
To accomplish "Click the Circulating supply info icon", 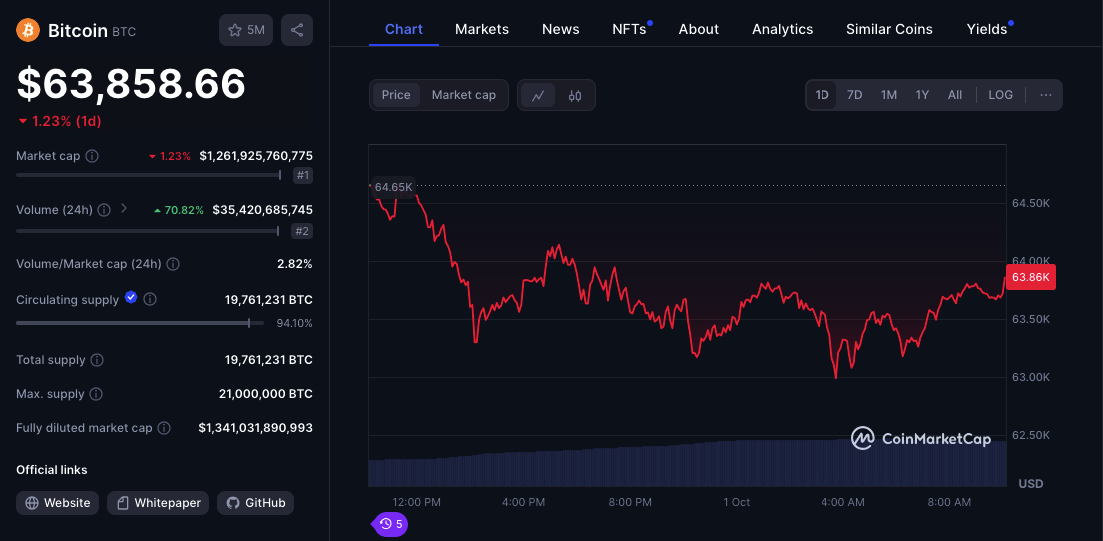I will point(150,299).
